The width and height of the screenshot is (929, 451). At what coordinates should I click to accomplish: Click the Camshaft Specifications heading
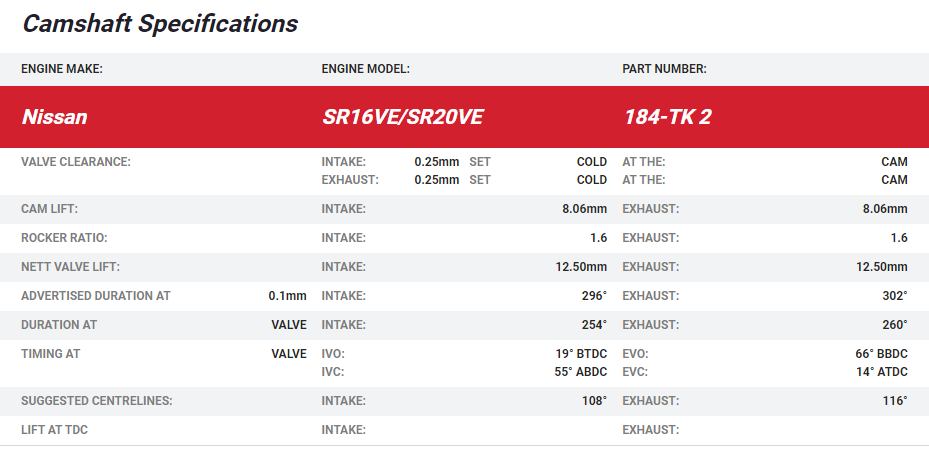click(160, 24)
